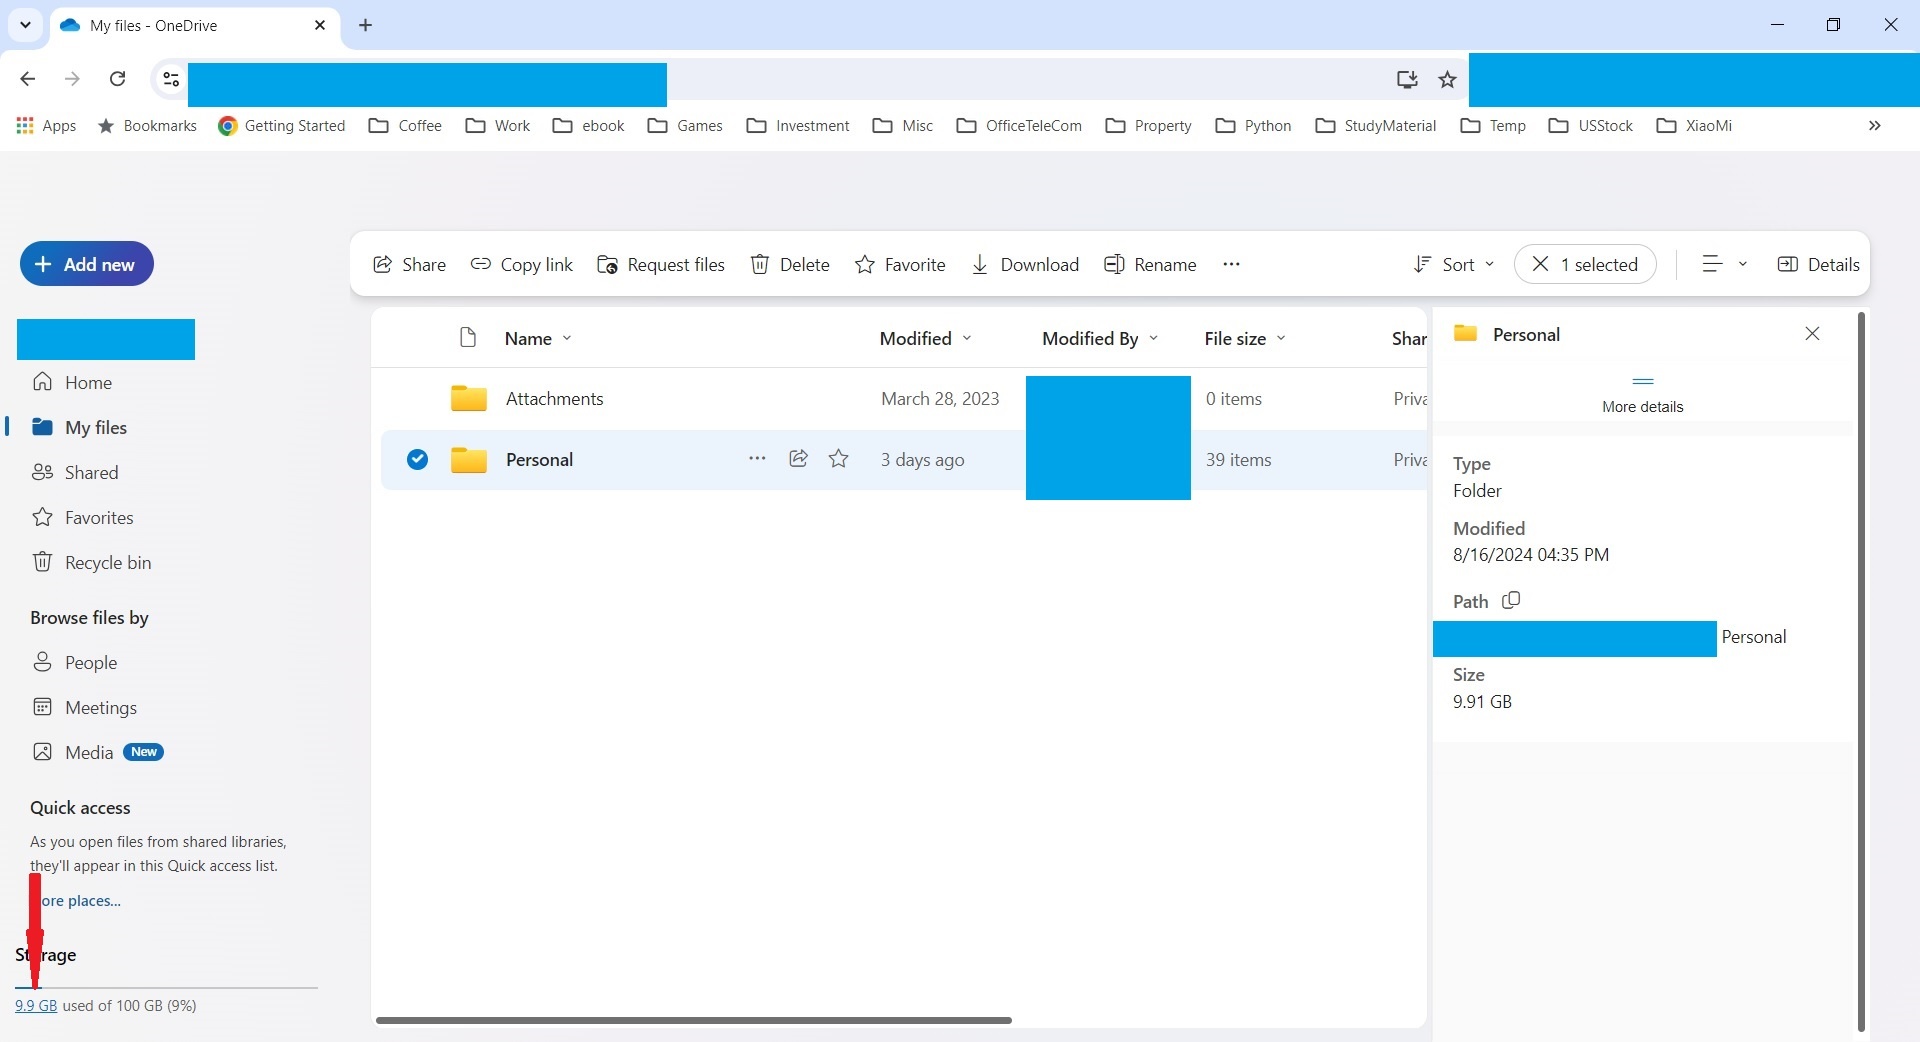Click the horizontal scrollbar below the file list
The width and height of the screenshot is (1920, 1042).
point(694,1020)
